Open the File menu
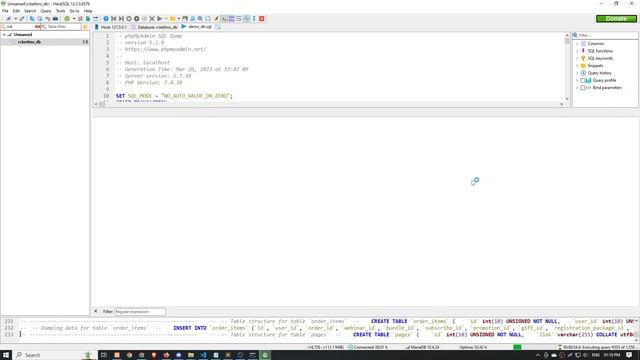Viewport: 640px width, 360px height. 5,11
